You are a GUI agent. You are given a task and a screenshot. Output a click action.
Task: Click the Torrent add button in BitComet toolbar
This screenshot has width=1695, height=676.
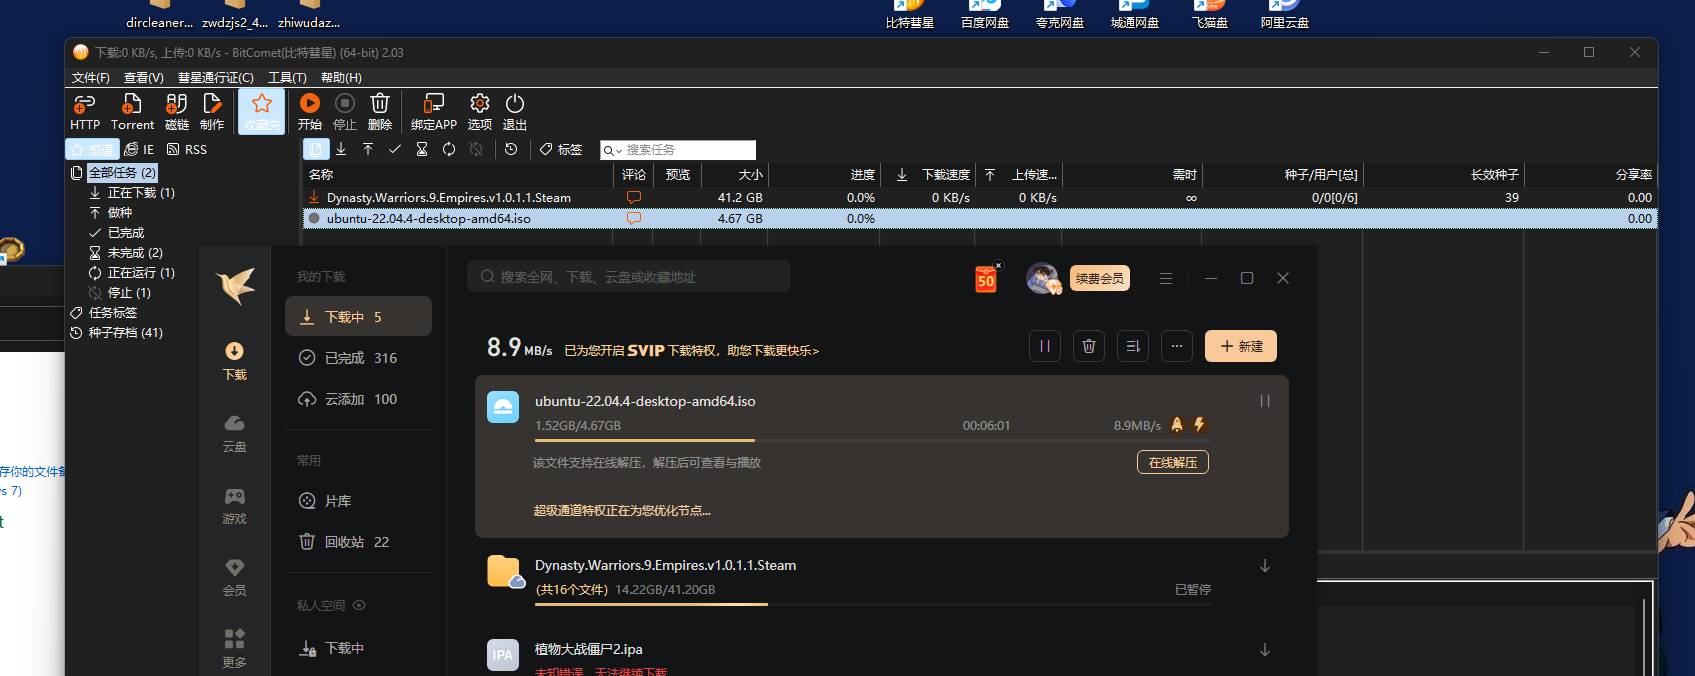pos(132,111)
